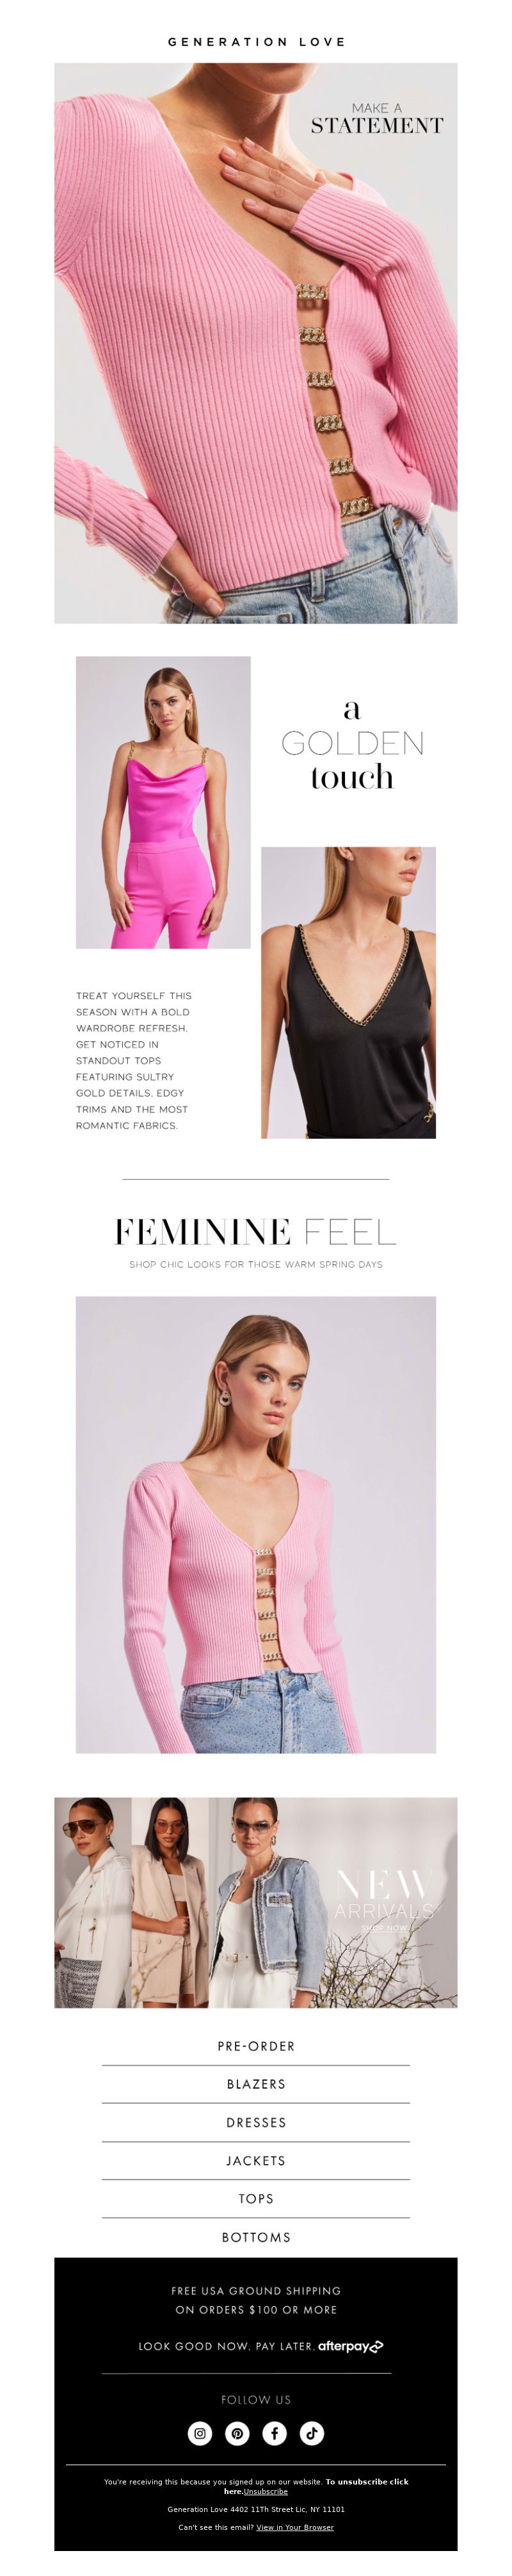Go to the Dresses category
The height and width of the screenshot is (2576, 512).
point(256,2122)
